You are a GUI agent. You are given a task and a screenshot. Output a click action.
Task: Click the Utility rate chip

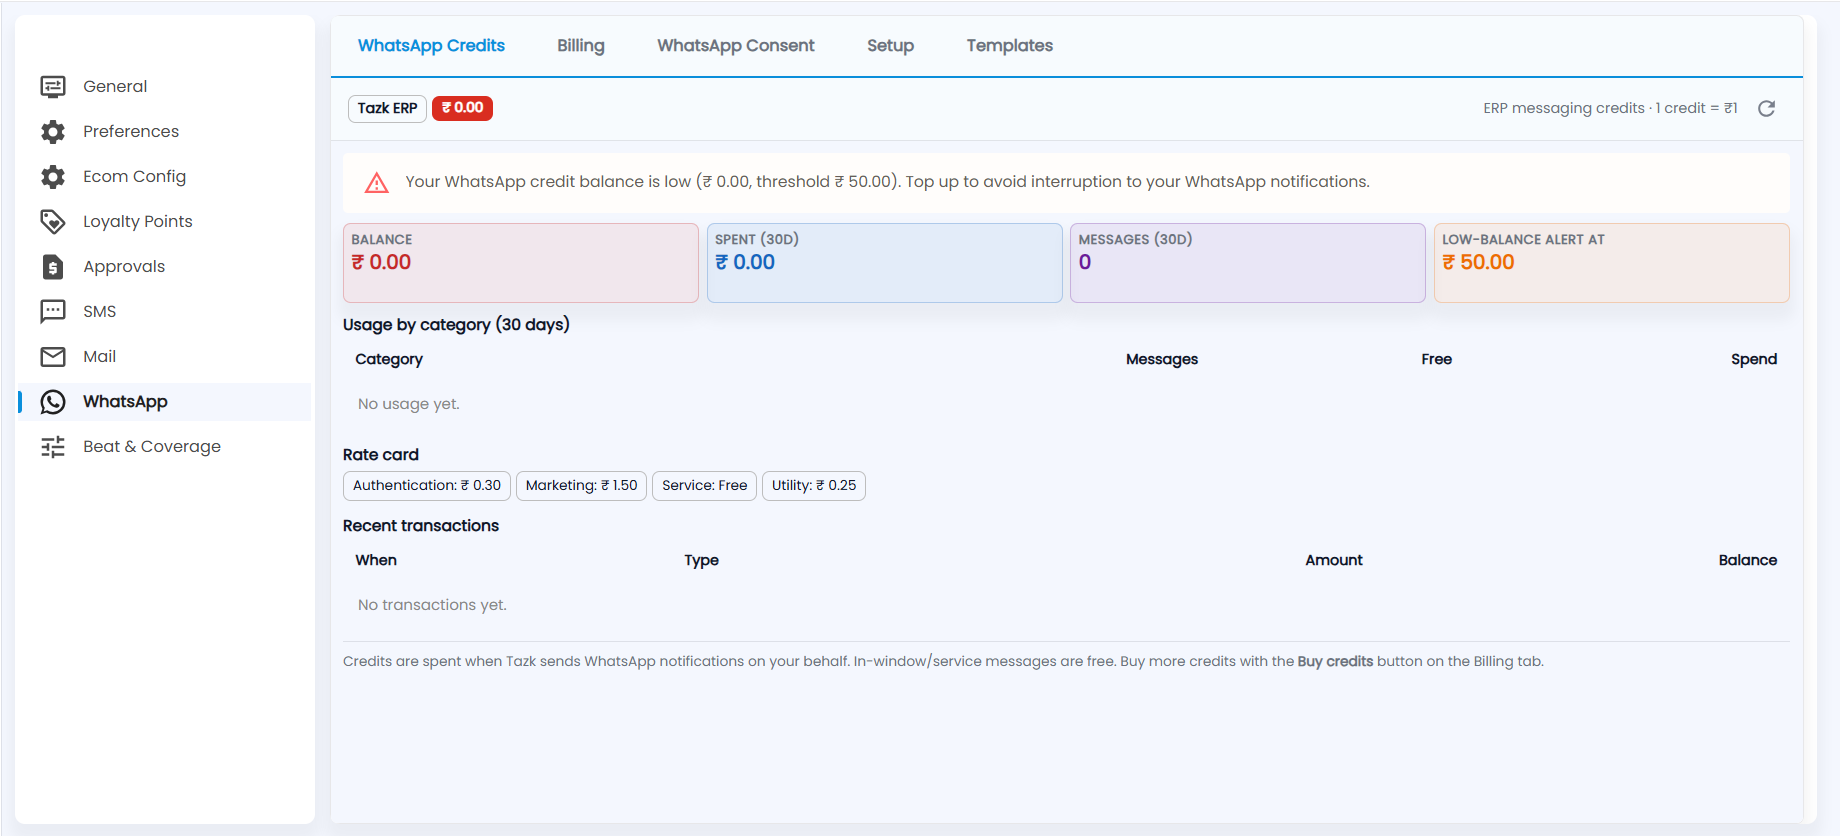814,486
